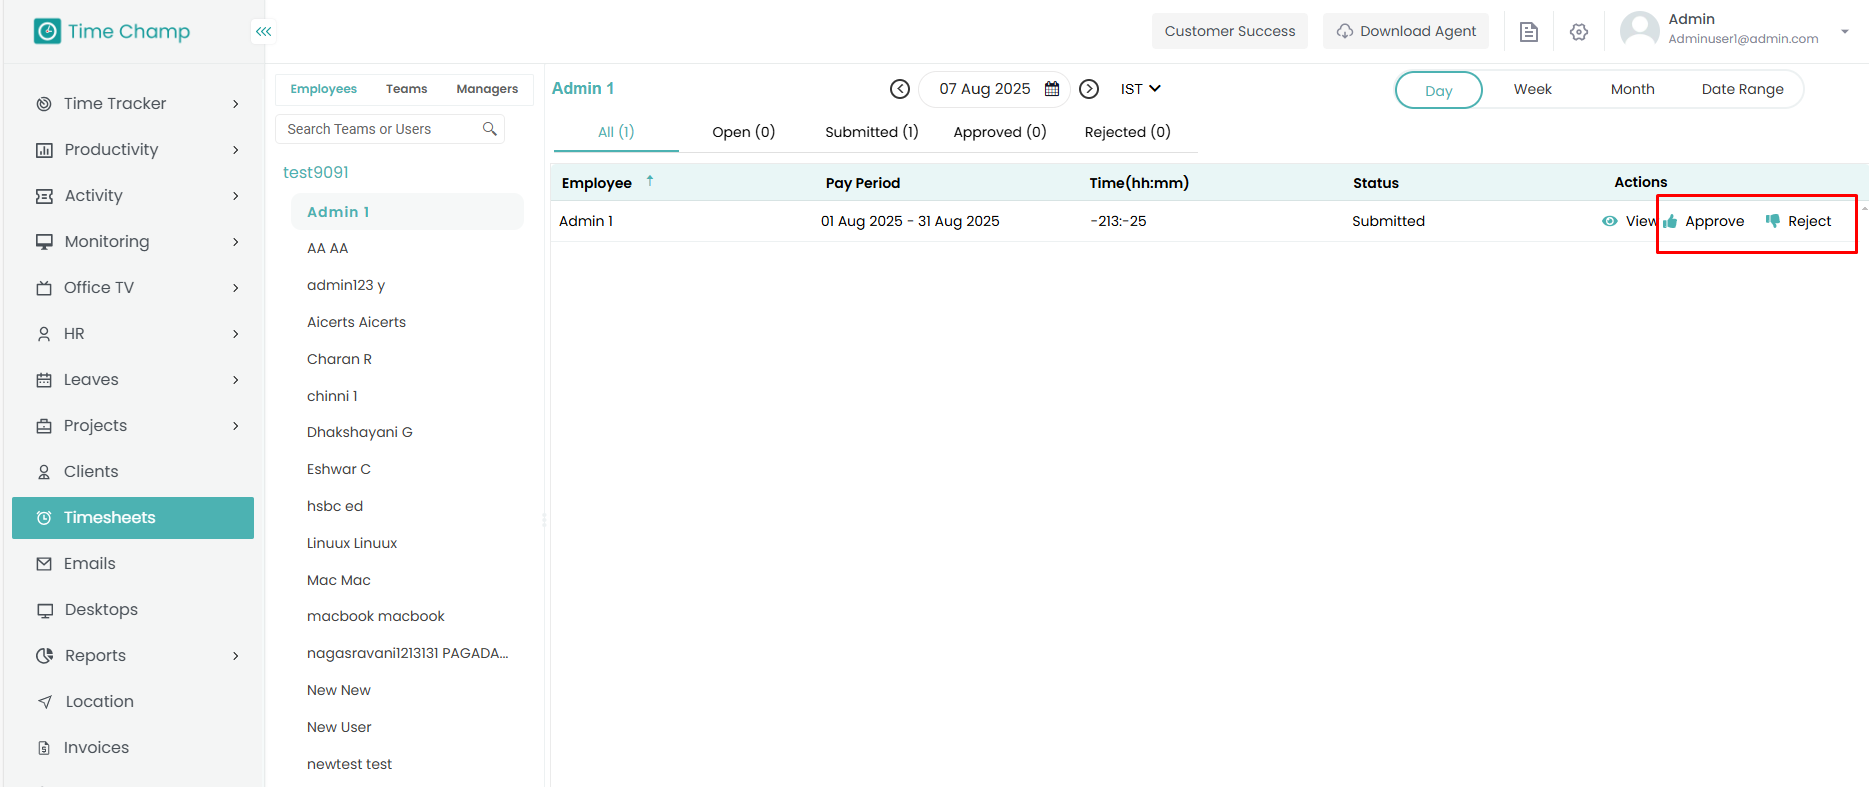Expand the Activity submenu chevron
Image resolution: width=1869 pixels, height=787 pixels.
[x=236, y=196]
